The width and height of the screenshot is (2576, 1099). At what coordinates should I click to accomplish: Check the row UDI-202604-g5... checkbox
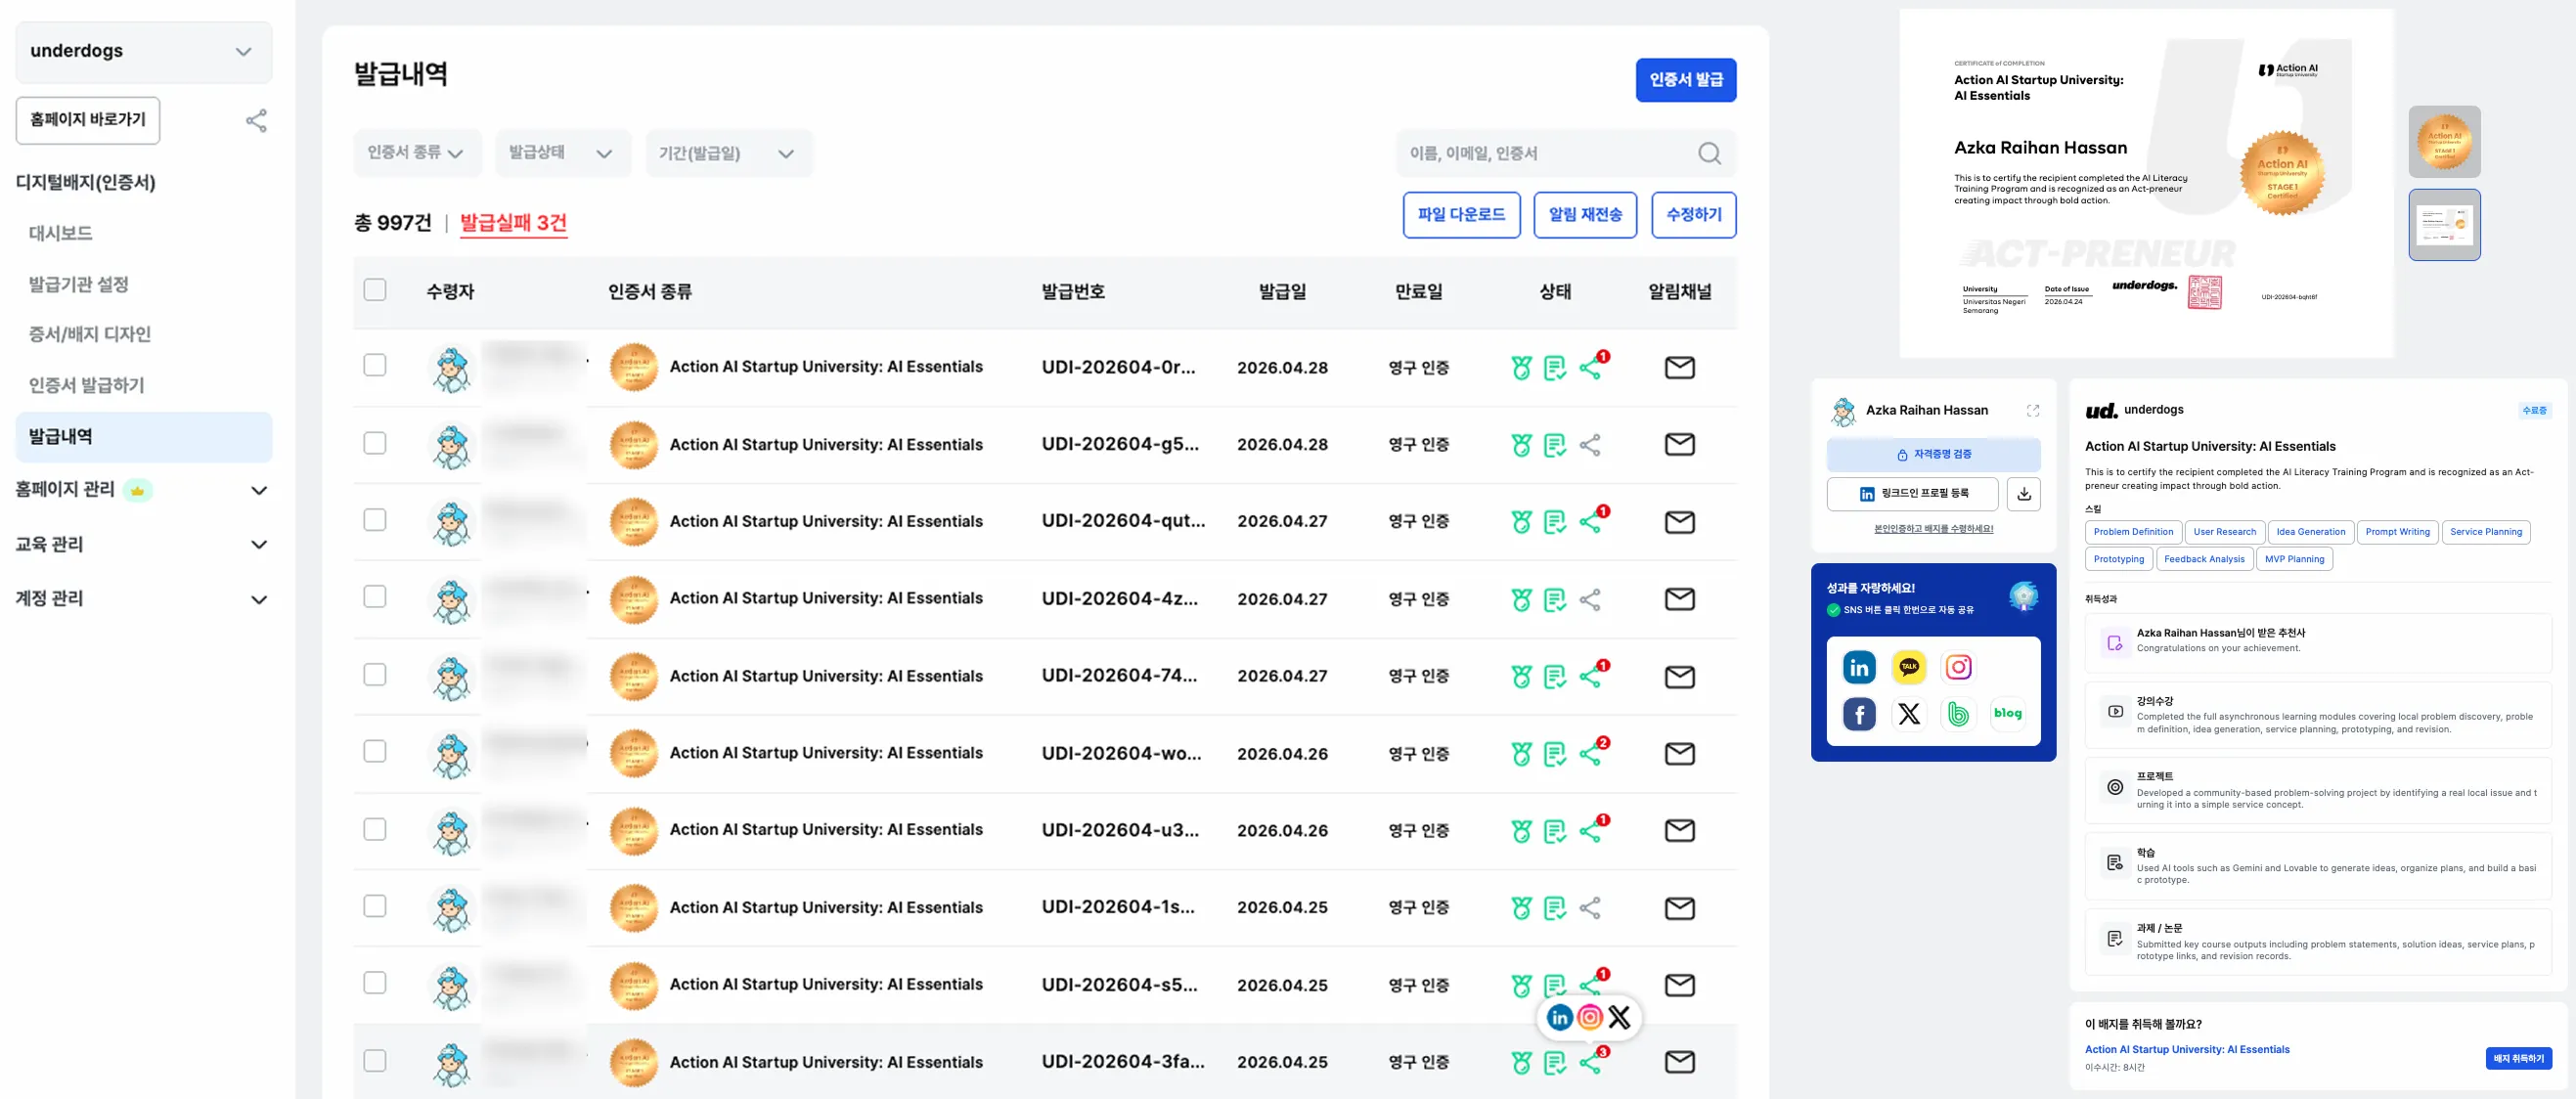[375, 443]
